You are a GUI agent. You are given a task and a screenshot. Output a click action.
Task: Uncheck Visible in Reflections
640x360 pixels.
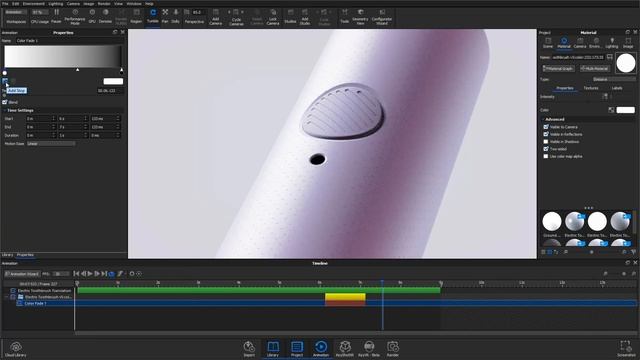click(x=546, y=134)
